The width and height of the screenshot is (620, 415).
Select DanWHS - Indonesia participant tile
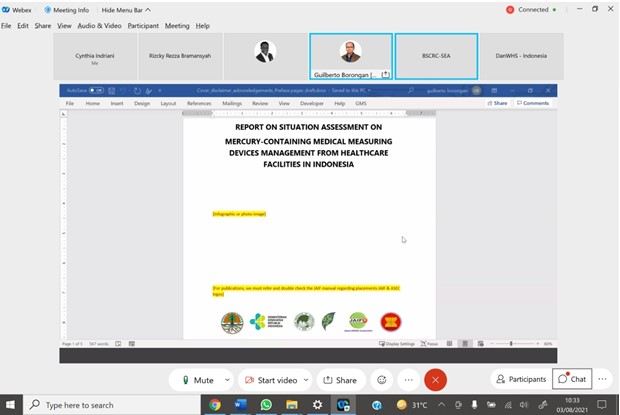tap(521, 56)
